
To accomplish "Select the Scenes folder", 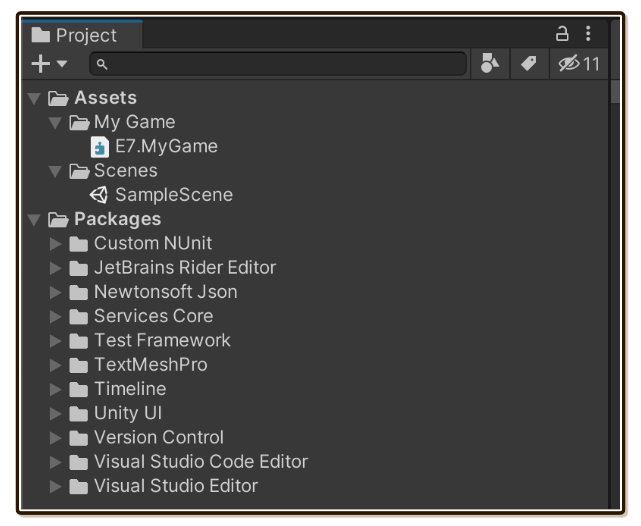I will click(x=126, y=170).
